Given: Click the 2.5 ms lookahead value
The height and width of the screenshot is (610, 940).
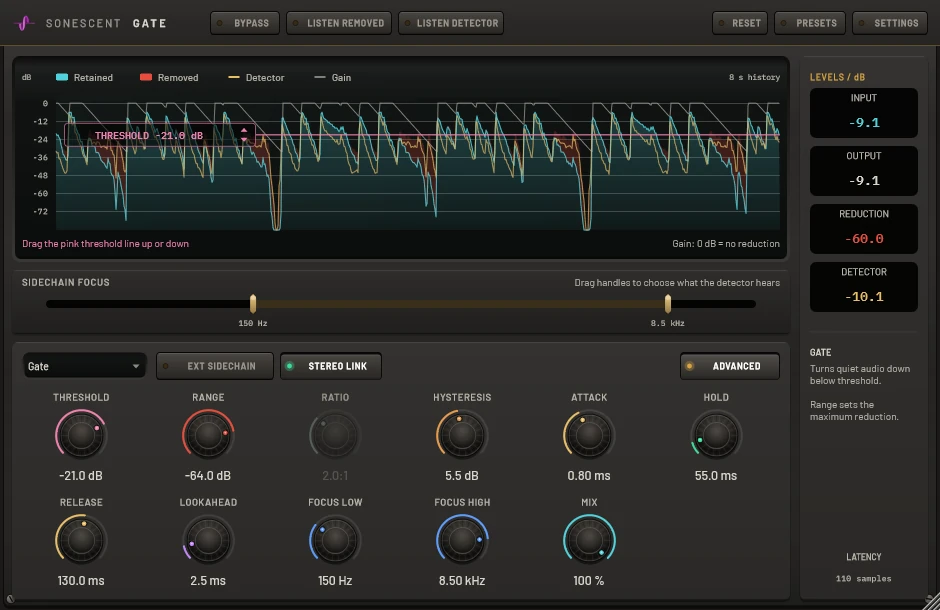Looking at the screenshot, I should [x=208, y=581].
